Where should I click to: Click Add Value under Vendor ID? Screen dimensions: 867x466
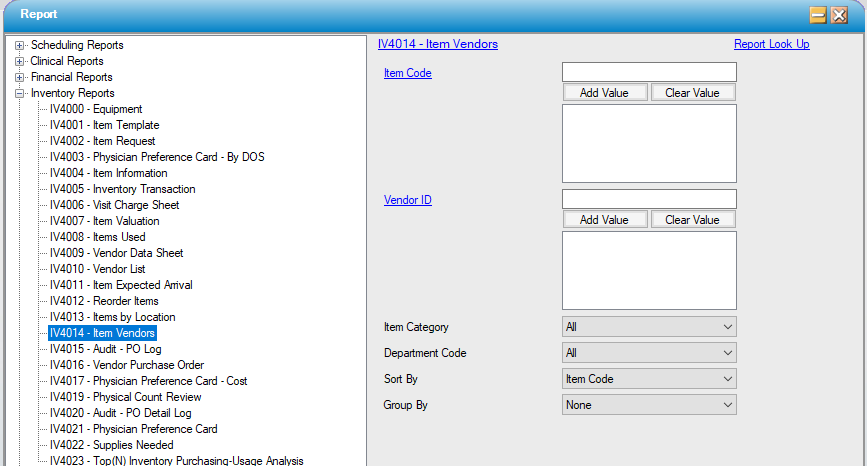(x=604, y=219)
